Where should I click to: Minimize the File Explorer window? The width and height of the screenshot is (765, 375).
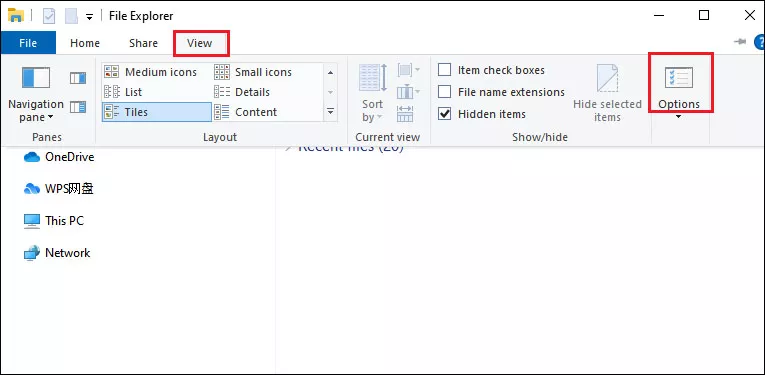pos(659,15)
